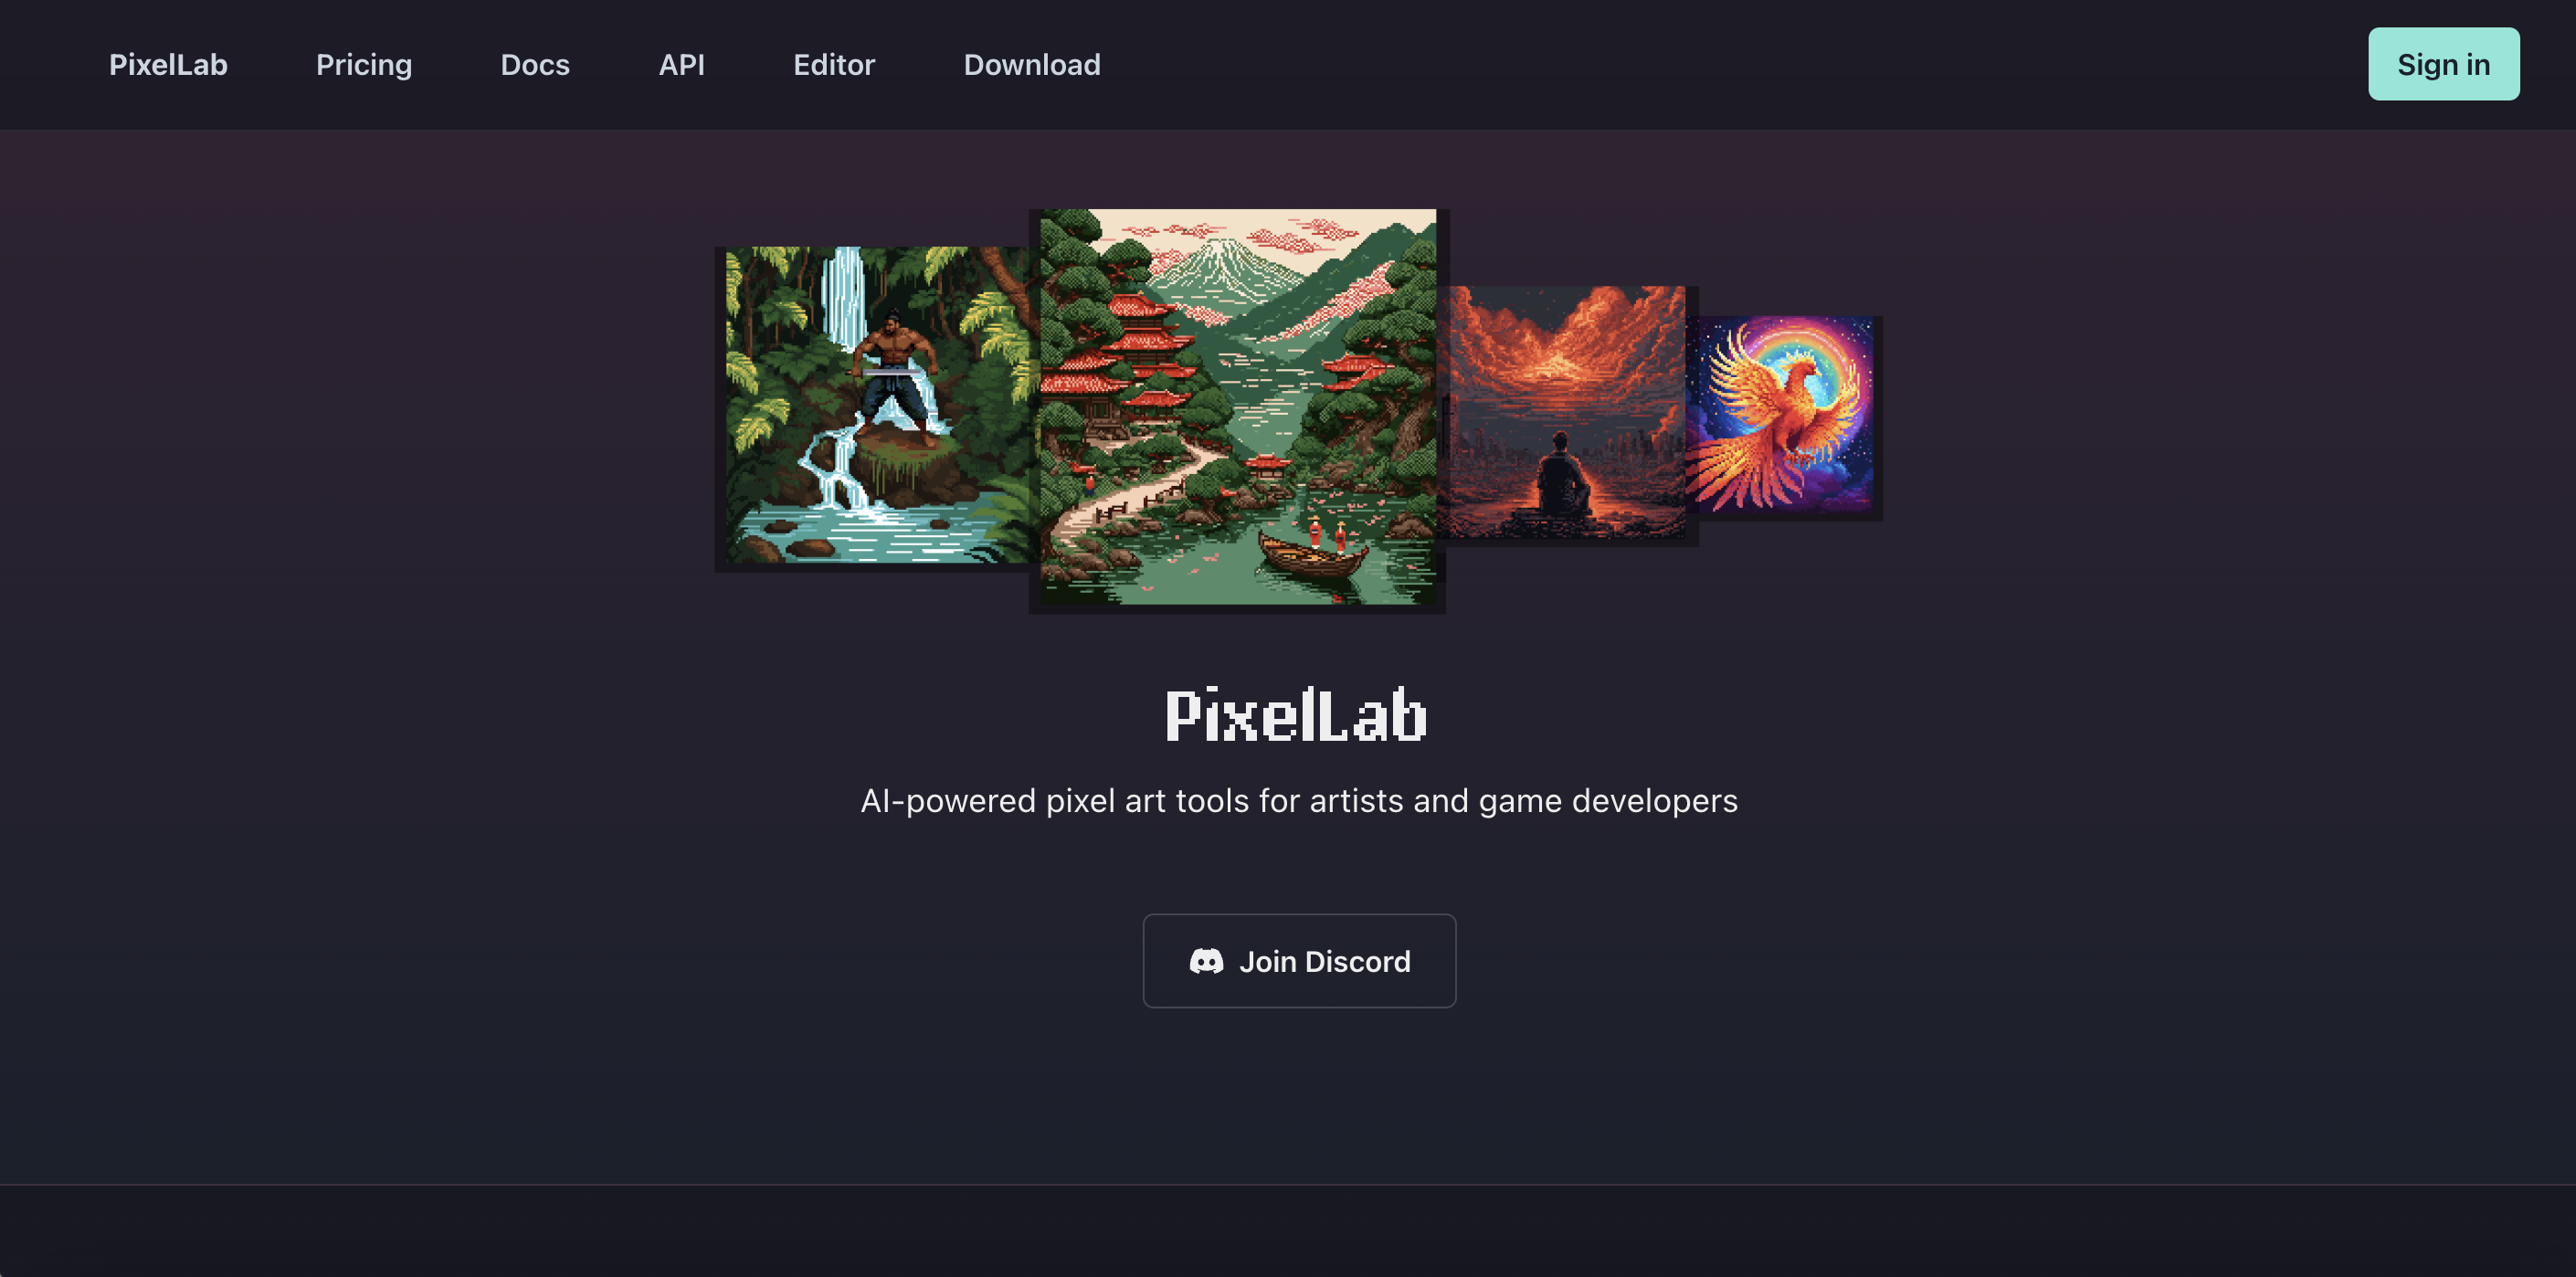2576x1277 pixels.
Task: Click the Download navigation link
Action: [x=1032, y=65]
